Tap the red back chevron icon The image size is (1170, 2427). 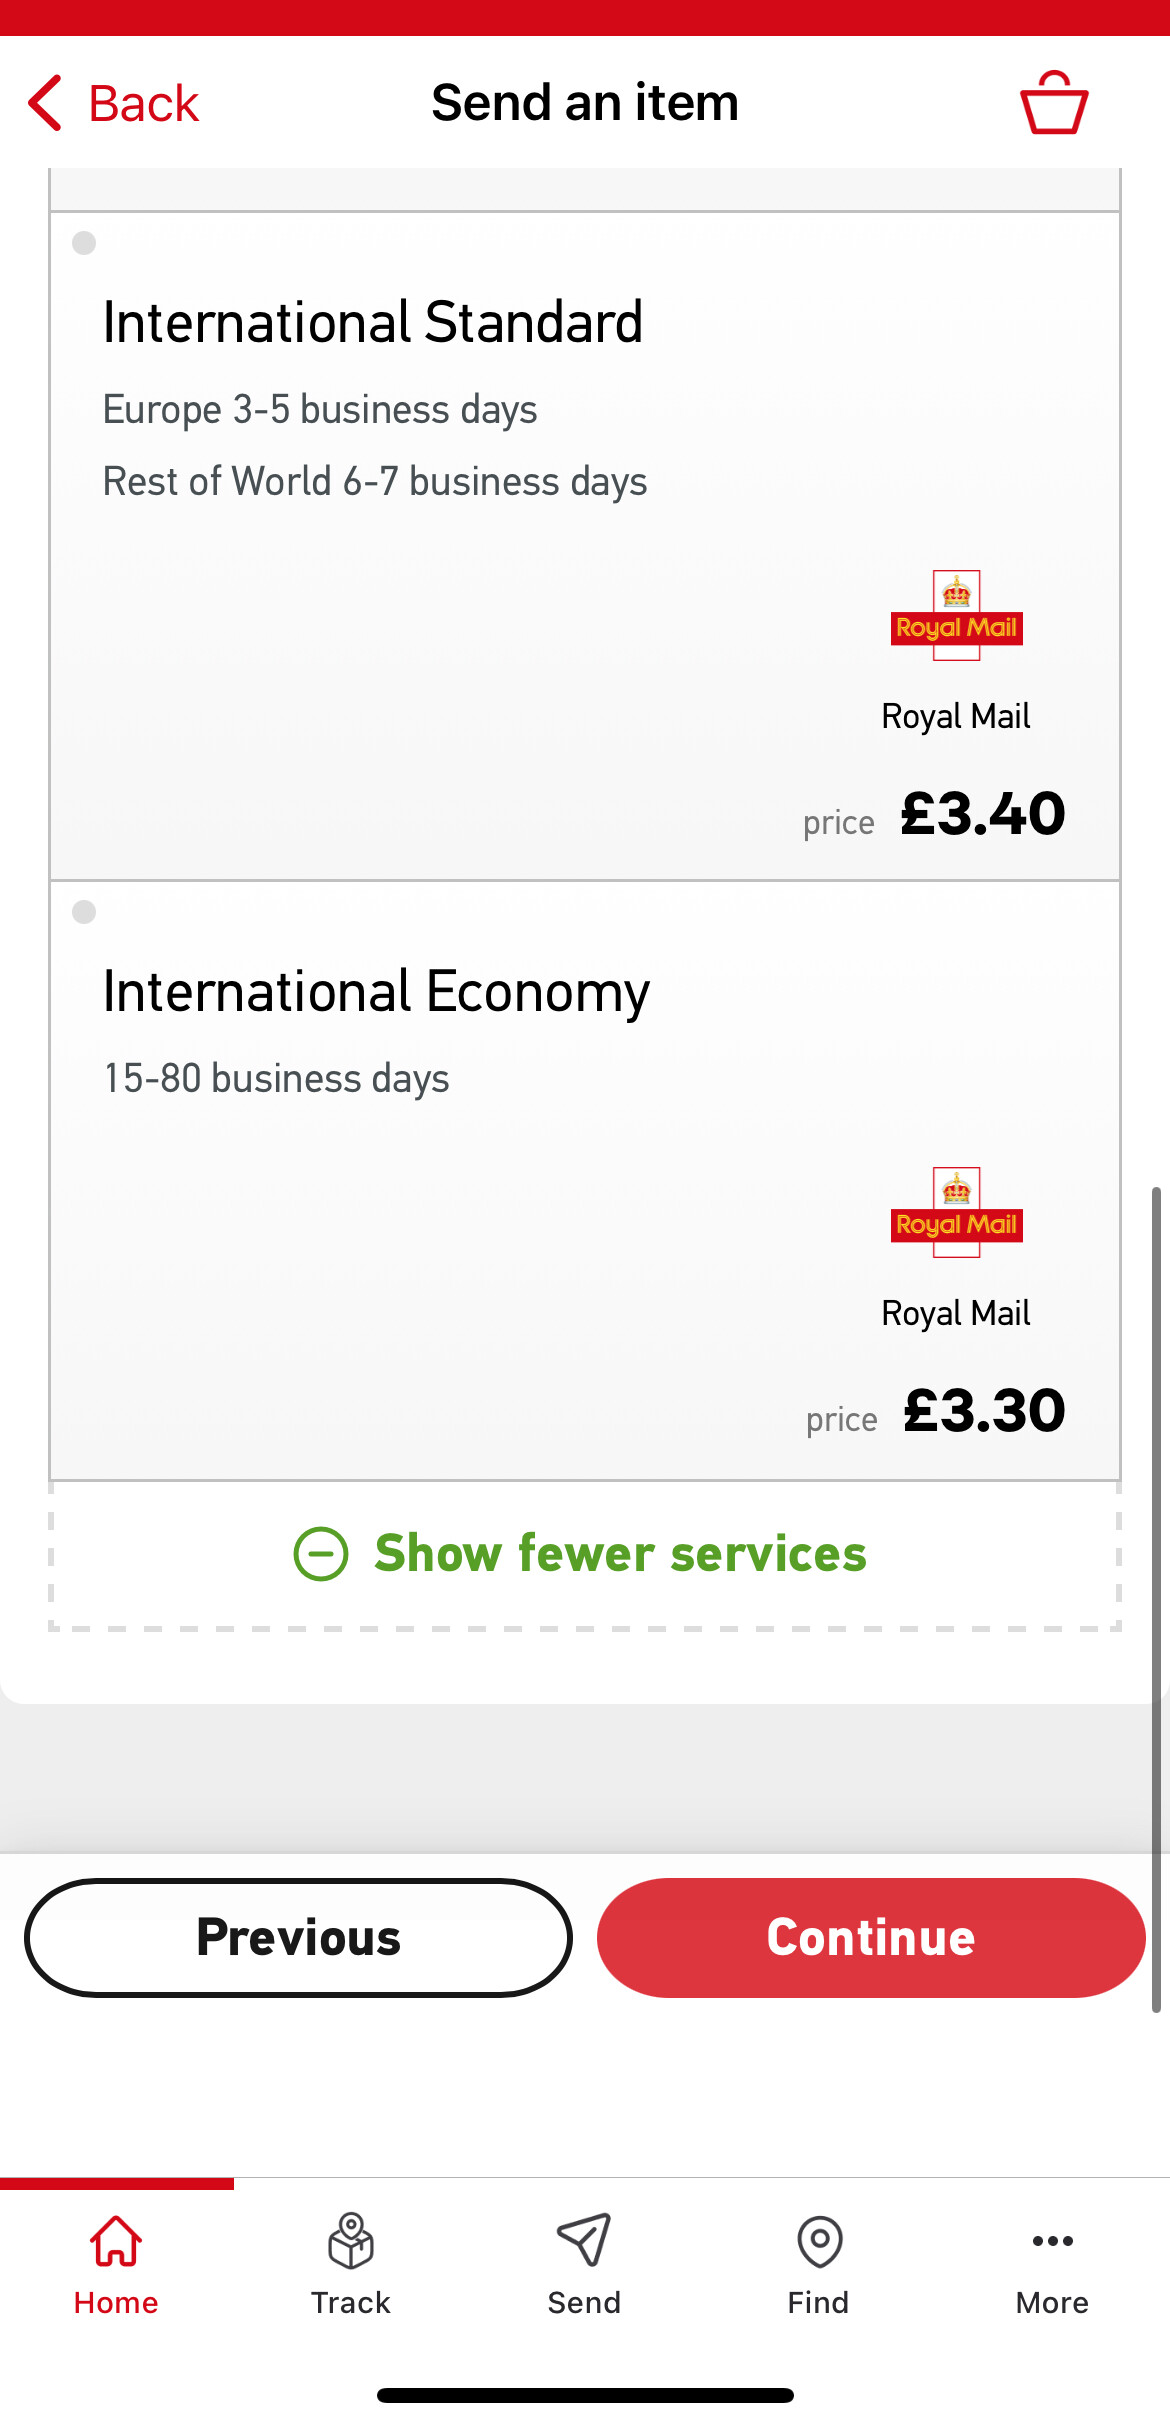45,102
